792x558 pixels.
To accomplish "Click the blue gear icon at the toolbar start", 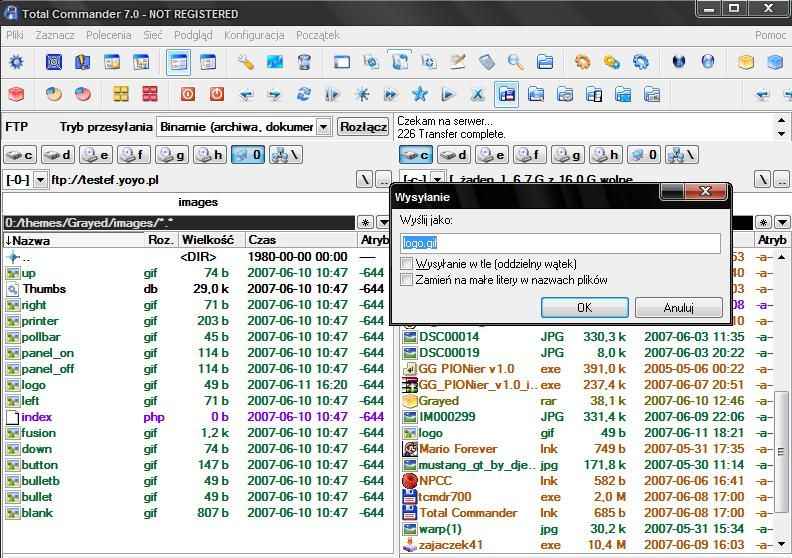I will pyautogui.click(x=16, y=62).
